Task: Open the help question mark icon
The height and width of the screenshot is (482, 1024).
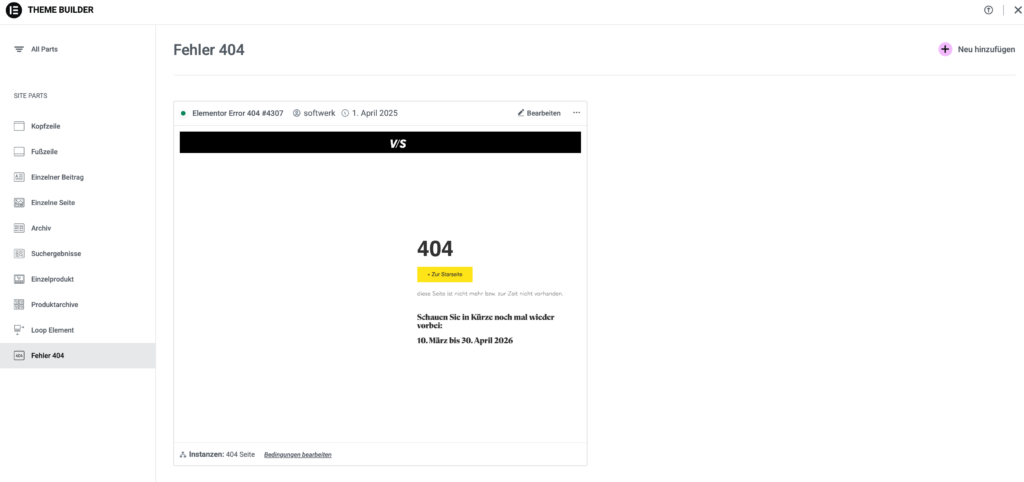Action: tap(988, 10)
